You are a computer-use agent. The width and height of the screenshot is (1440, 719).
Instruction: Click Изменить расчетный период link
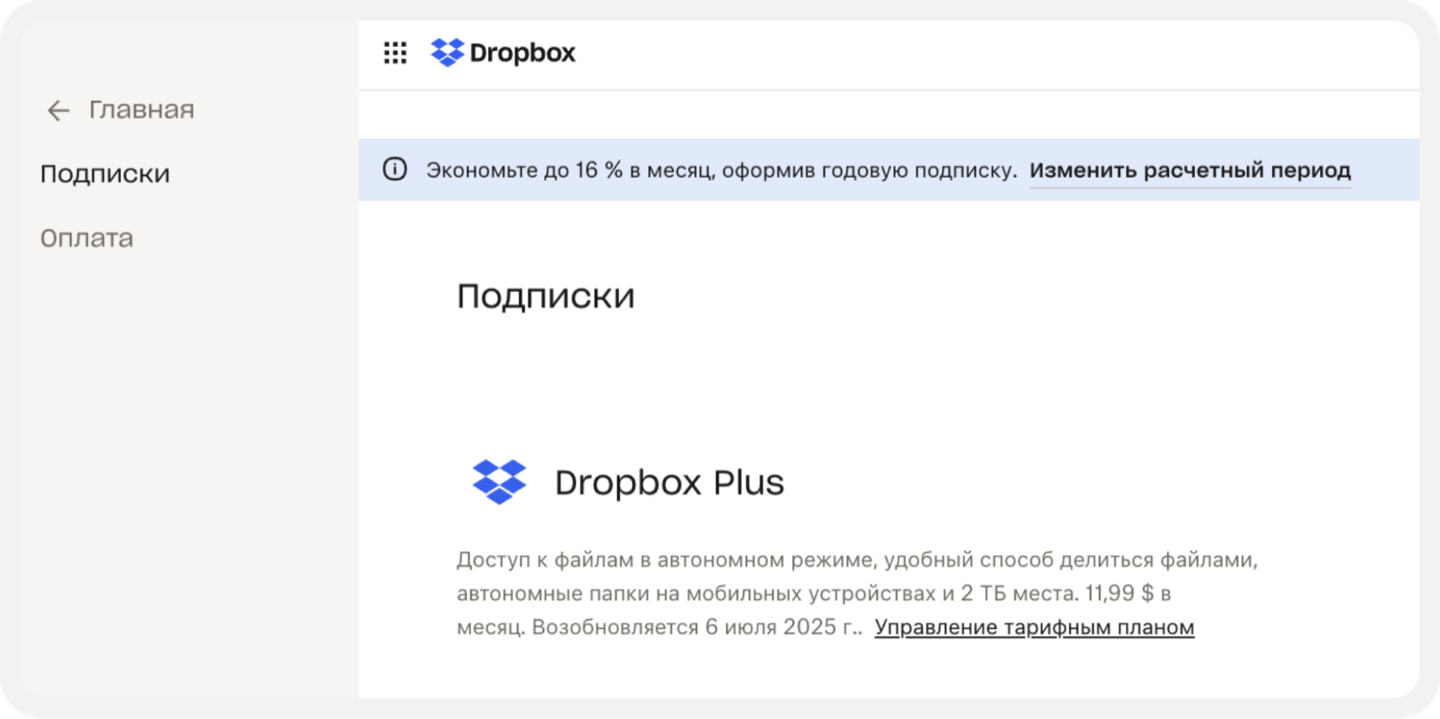tap(1190, 170)
